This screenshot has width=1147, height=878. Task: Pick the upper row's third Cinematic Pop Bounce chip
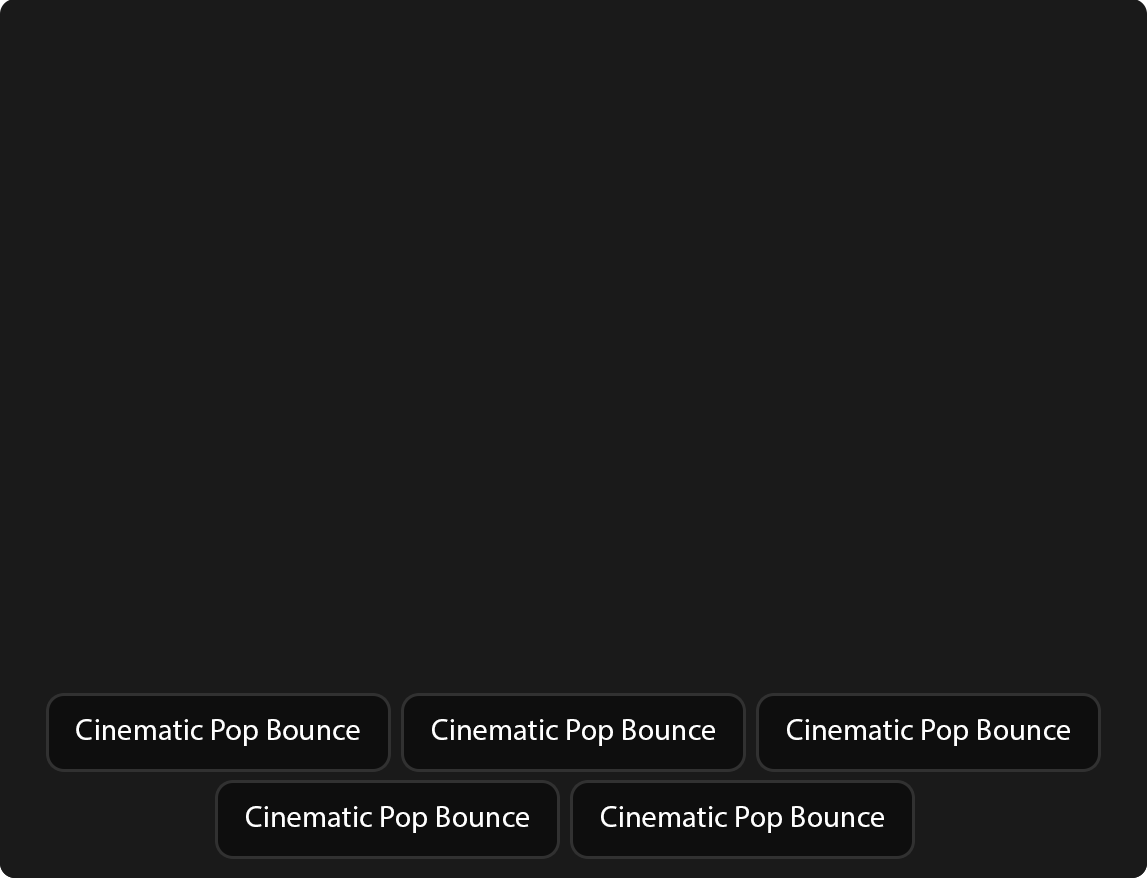[928, 732]
